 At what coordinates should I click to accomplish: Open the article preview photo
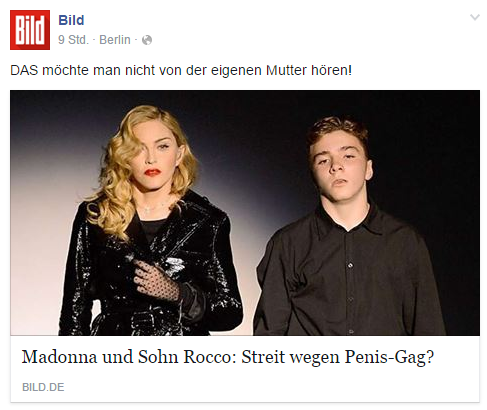coord(245,213)
